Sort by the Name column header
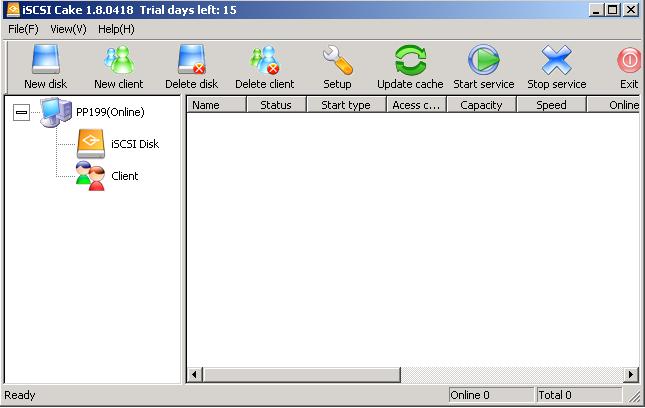 pos(216,105)
